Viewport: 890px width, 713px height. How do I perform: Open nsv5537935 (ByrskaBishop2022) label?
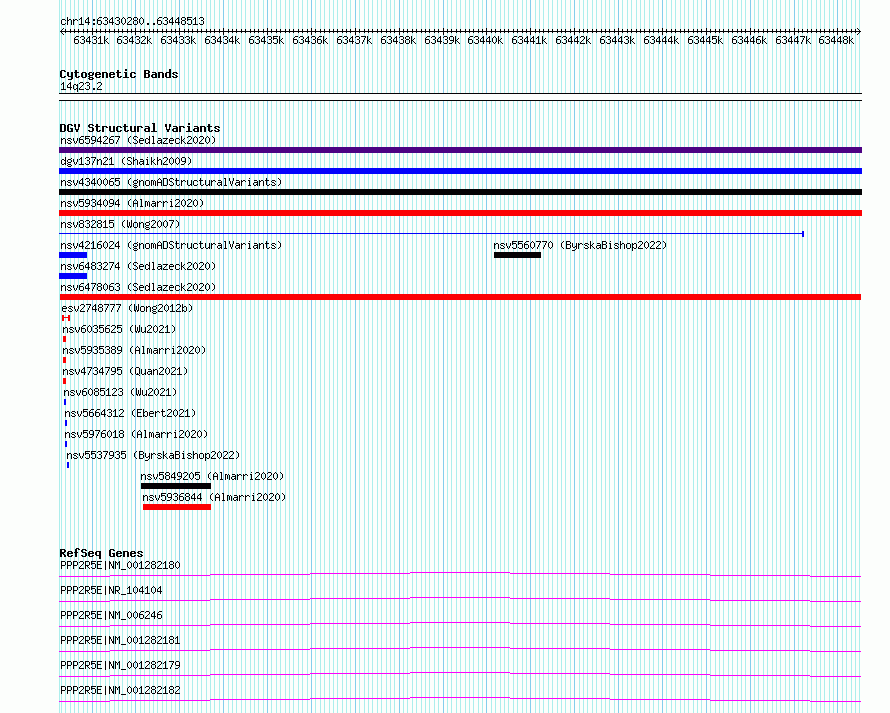point(153,455)
